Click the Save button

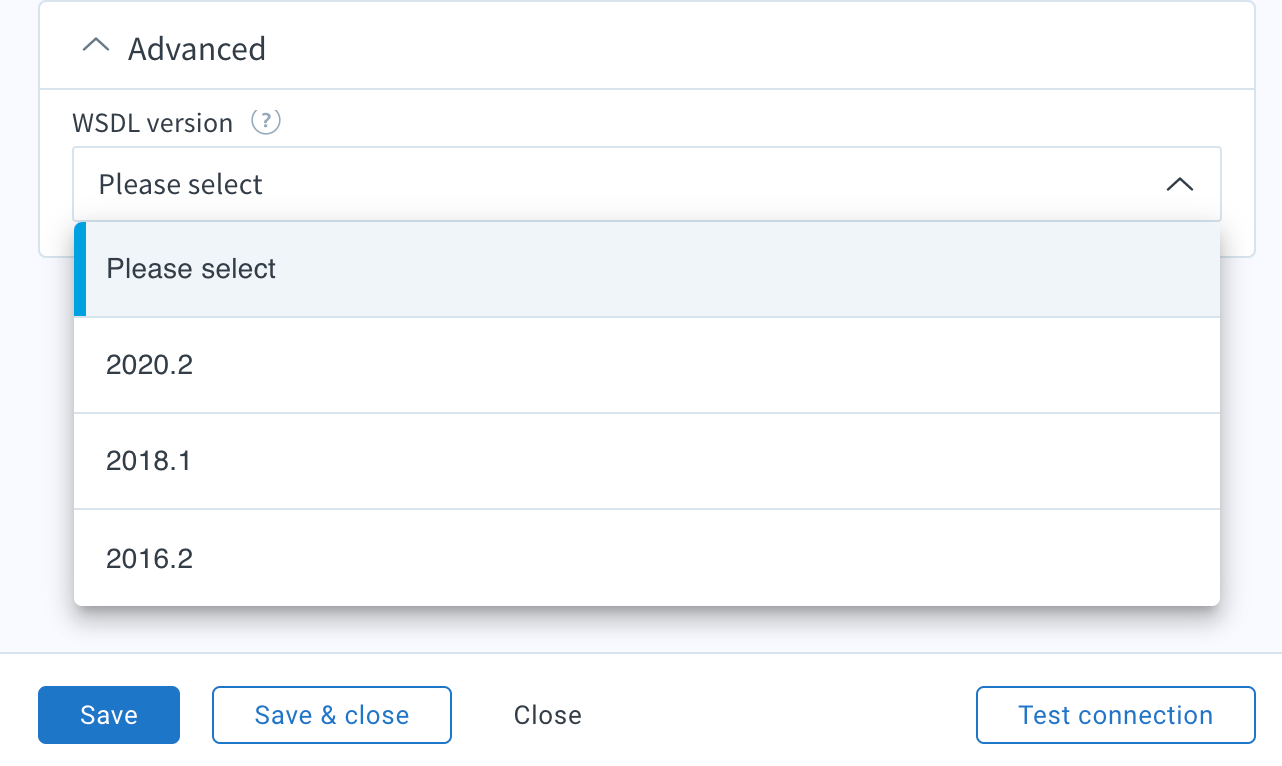click(109, 715)
